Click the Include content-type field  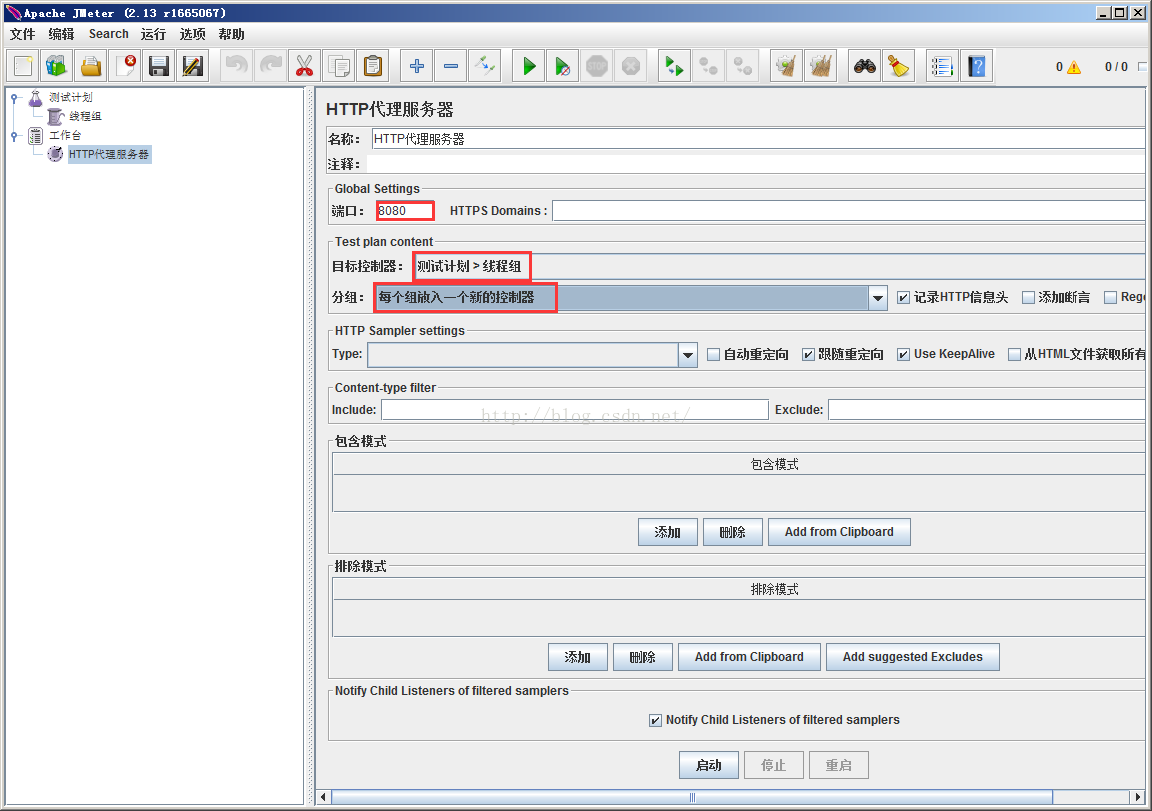pos(575,410)
